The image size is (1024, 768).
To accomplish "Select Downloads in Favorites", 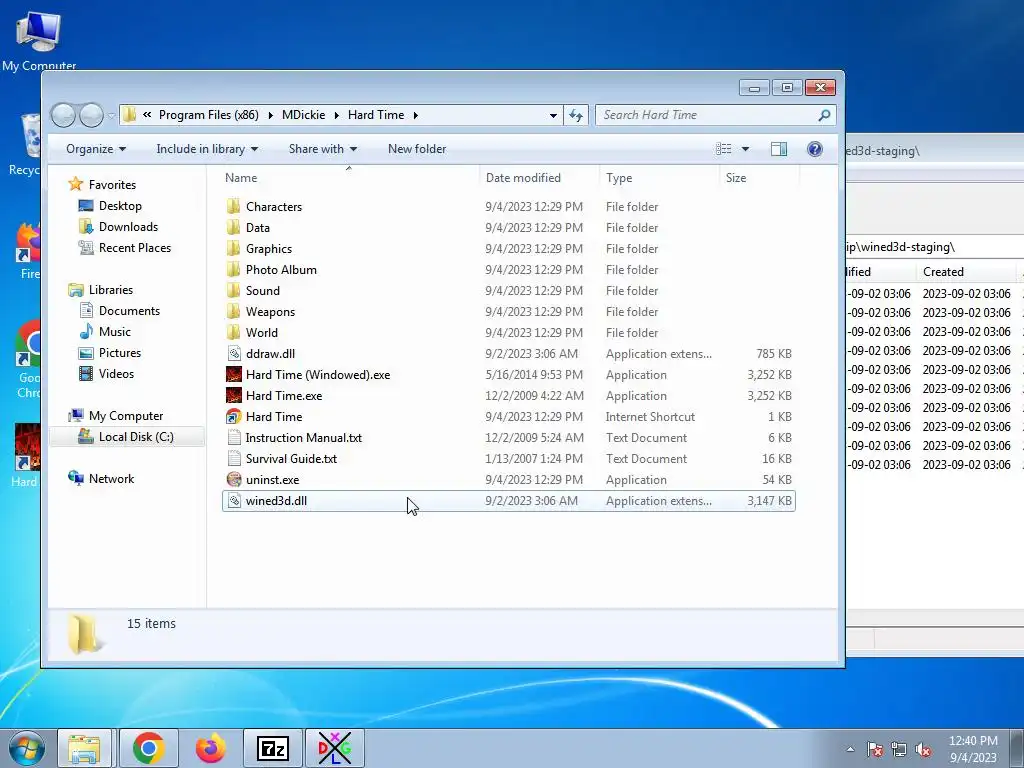I will pos(128,227).
